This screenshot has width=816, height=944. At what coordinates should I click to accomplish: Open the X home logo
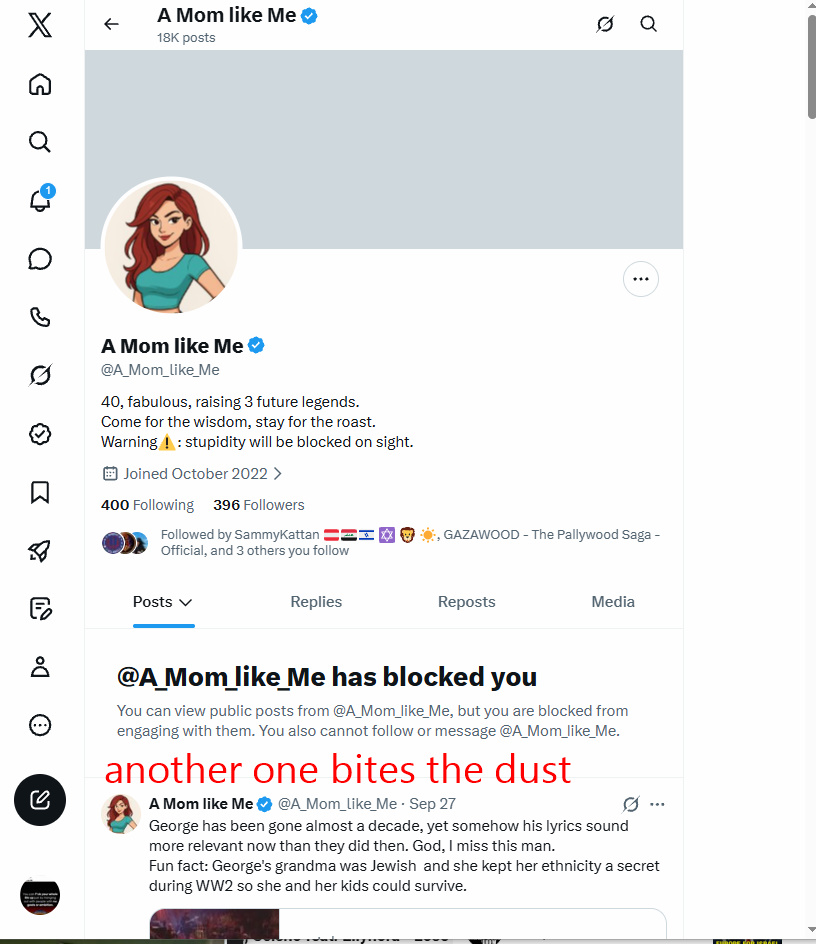pos(40,25)
